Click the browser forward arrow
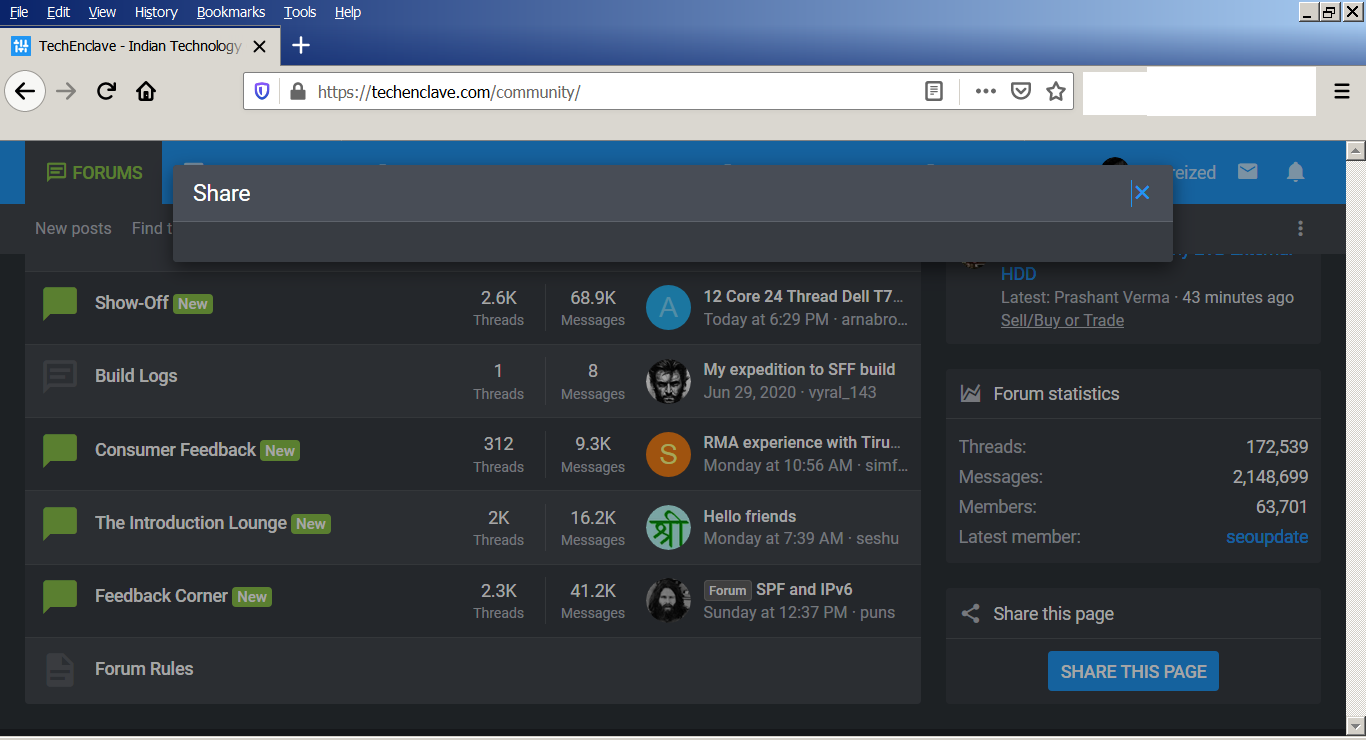This screenshot has width=1366, height=740. point(66,92)
